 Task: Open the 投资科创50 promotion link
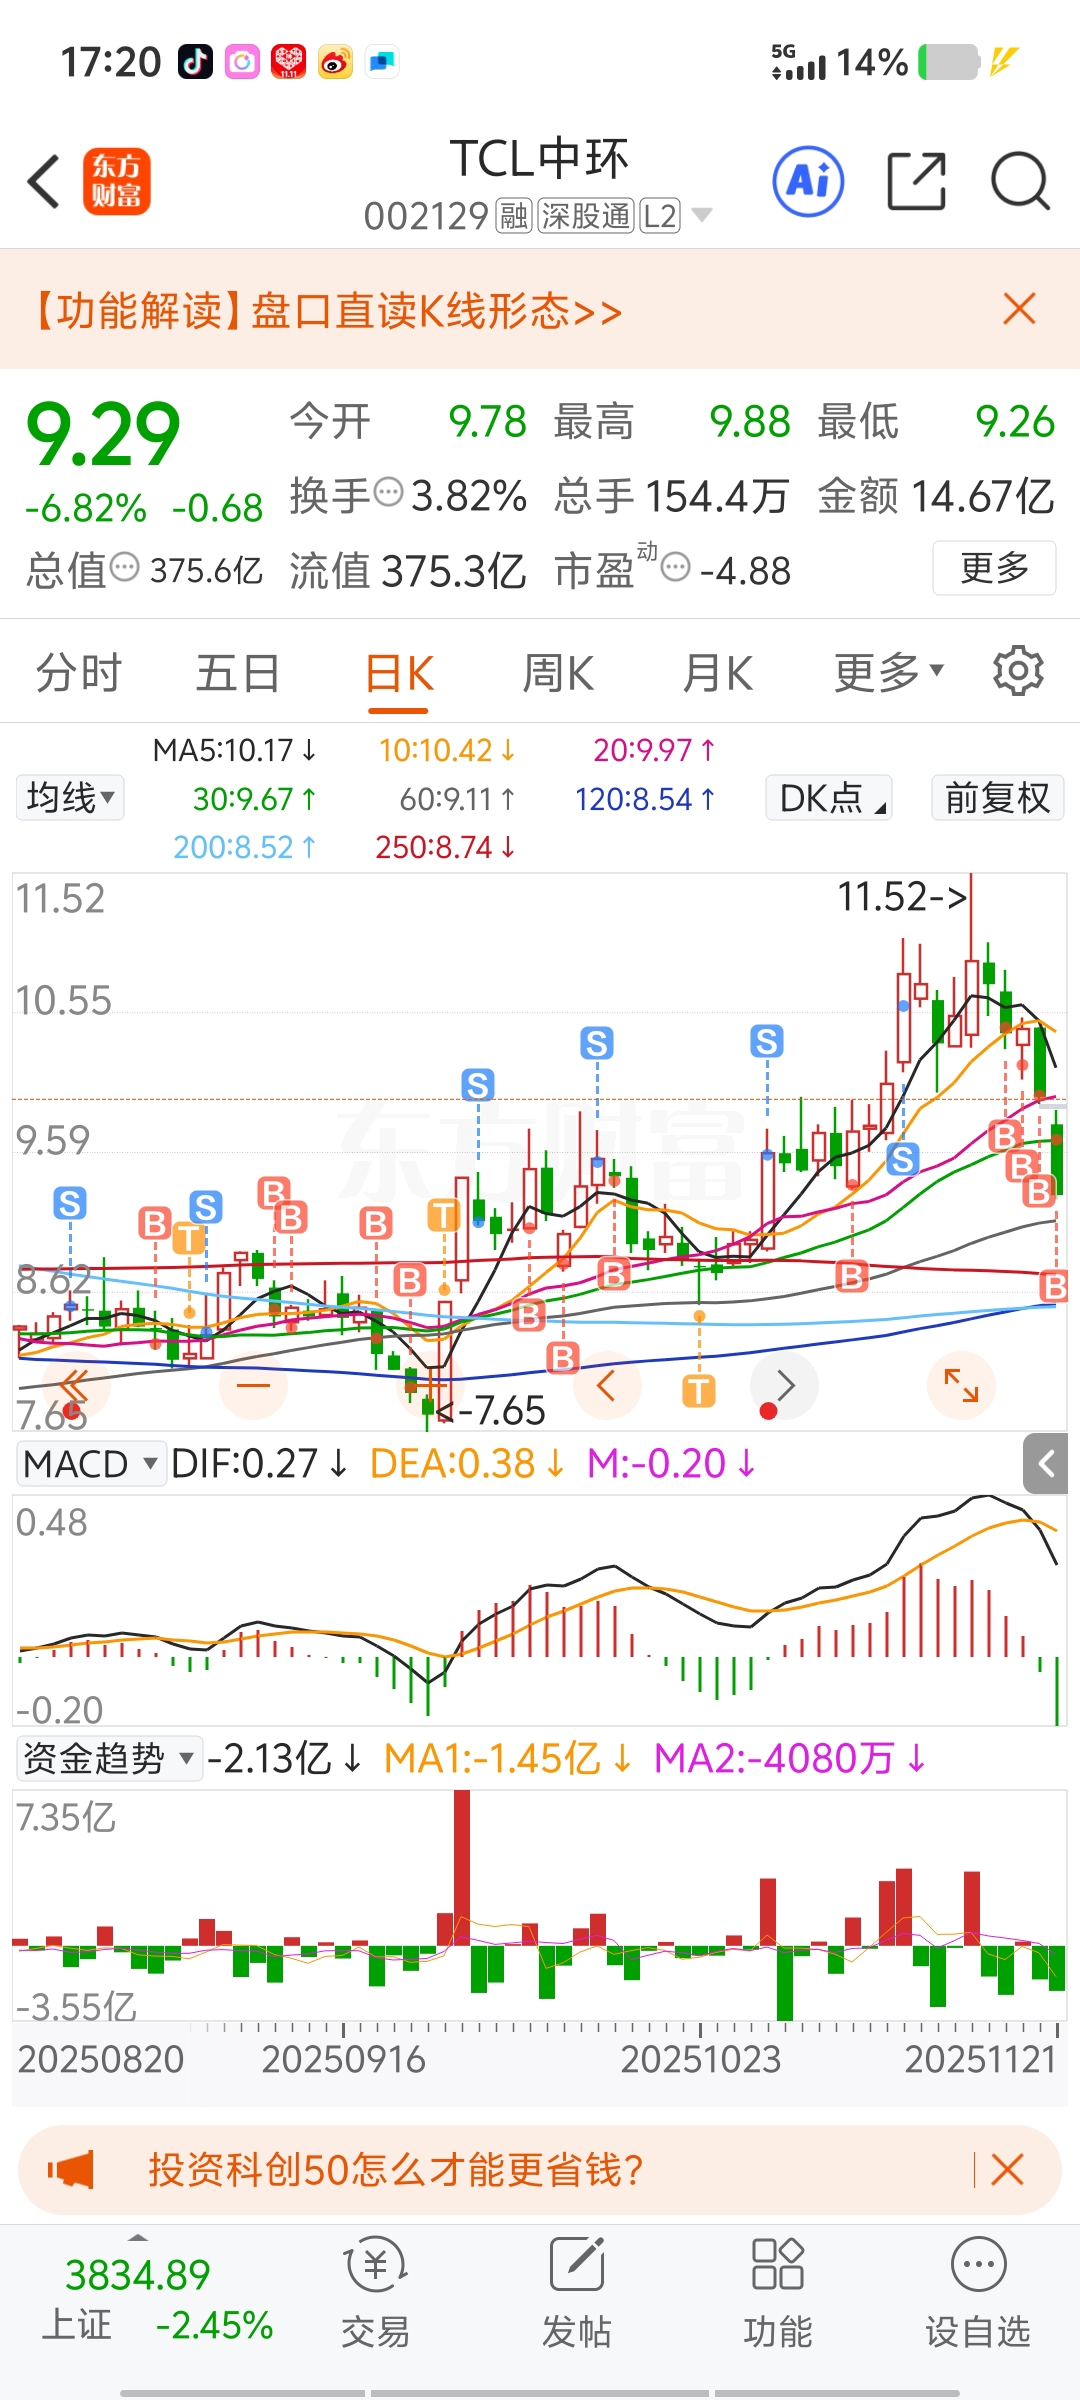pyautogui.click(x=395, y=2169)
